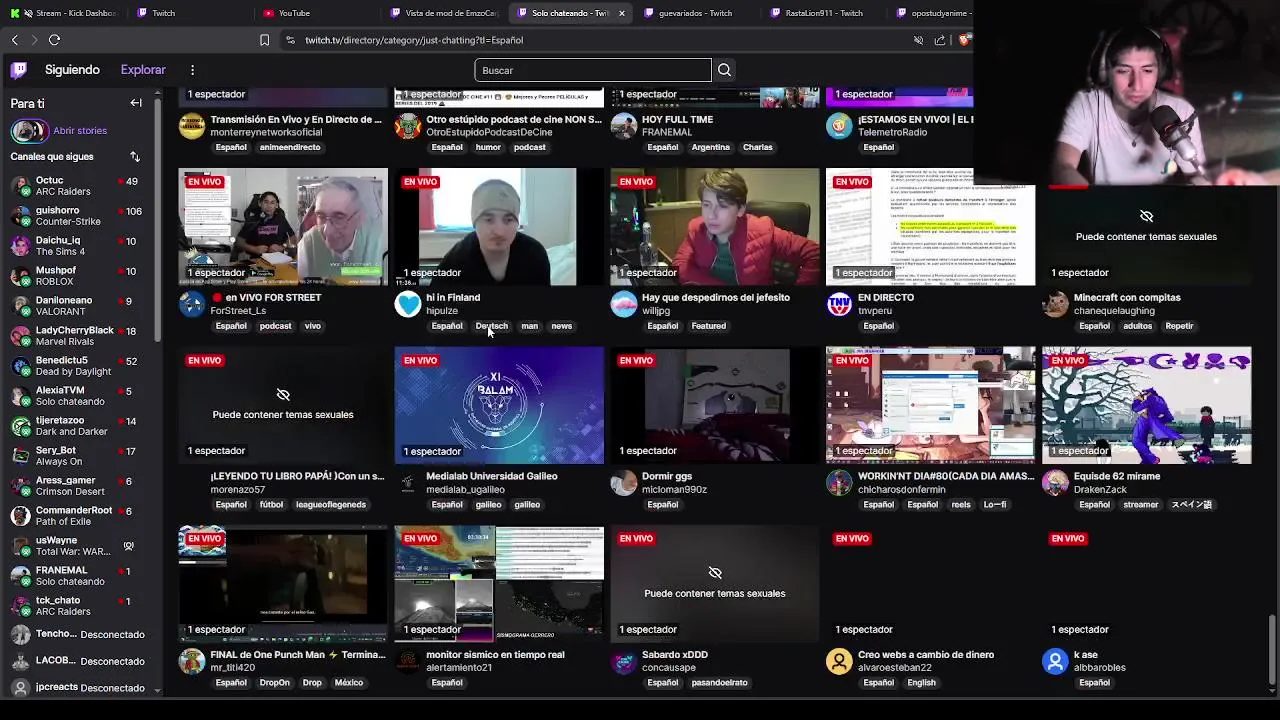Click the Featured tag under willjpg

click(708, 326)
